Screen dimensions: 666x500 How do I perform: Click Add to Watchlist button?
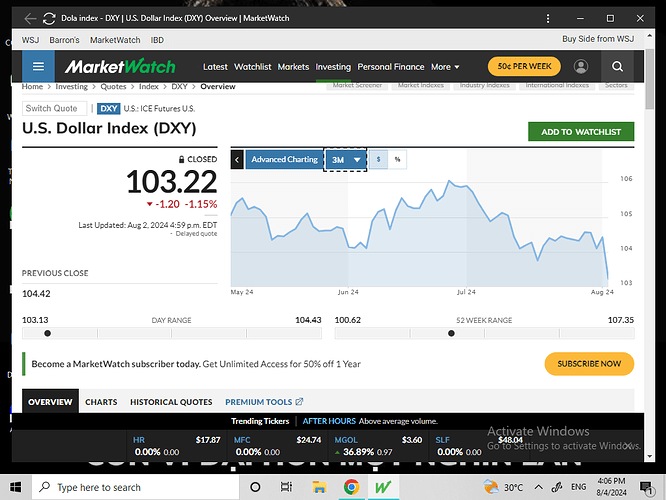581,132
